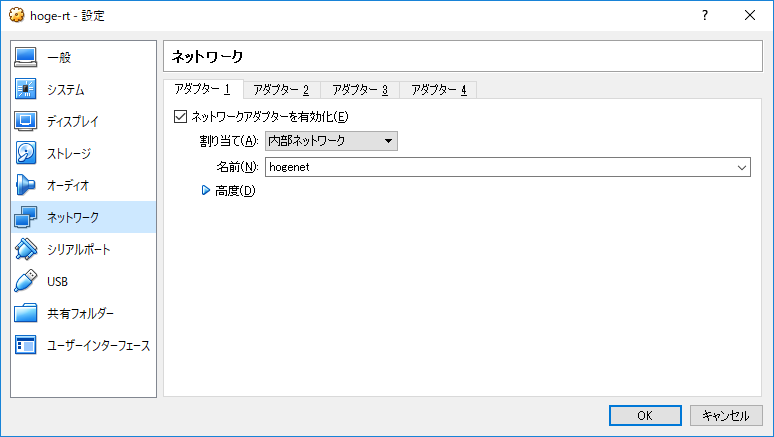This screenshot has width=774, height=437.
Task: Click the キャンセル button
Action: [x=726, y=415]
